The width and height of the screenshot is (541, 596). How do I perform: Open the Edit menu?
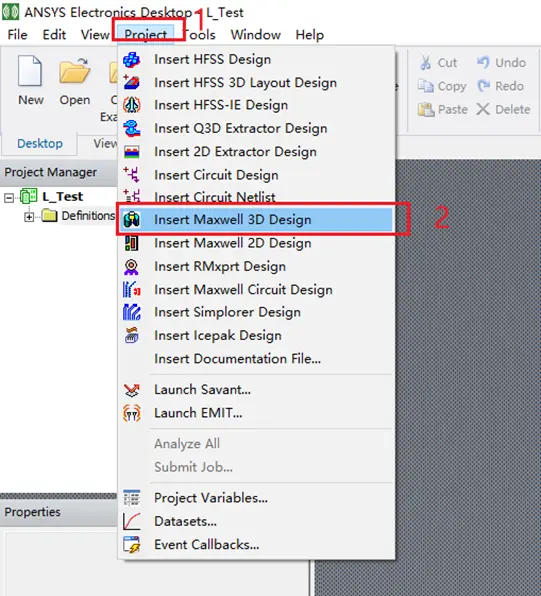[54, 35]
